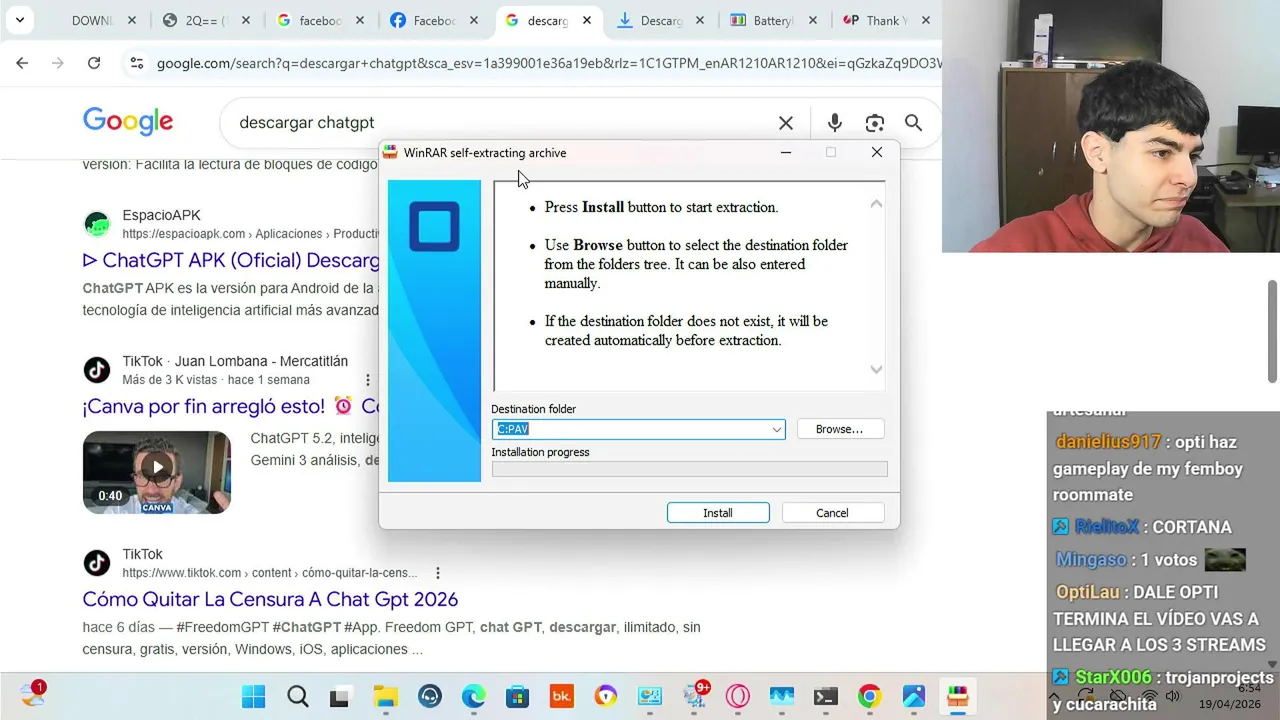Open weather widget with notification badge
Screen dimensions: 1280x720
click(32, 694)
